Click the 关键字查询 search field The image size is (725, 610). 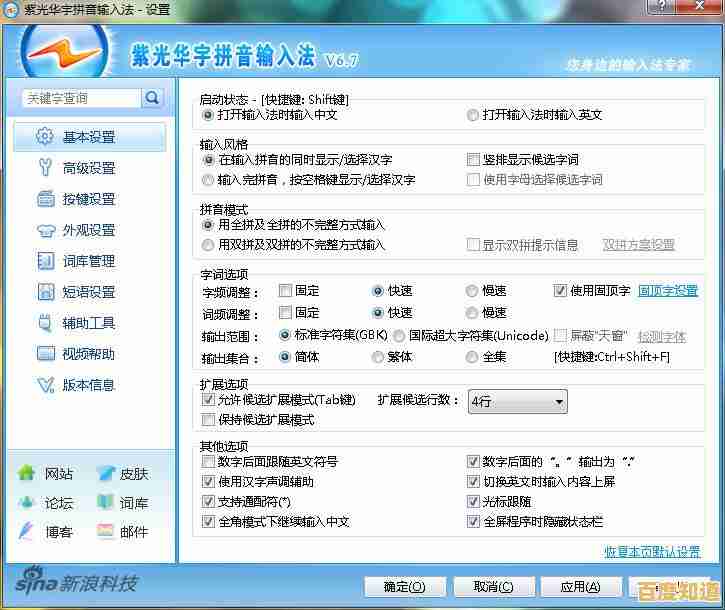(x=82, y=98)
